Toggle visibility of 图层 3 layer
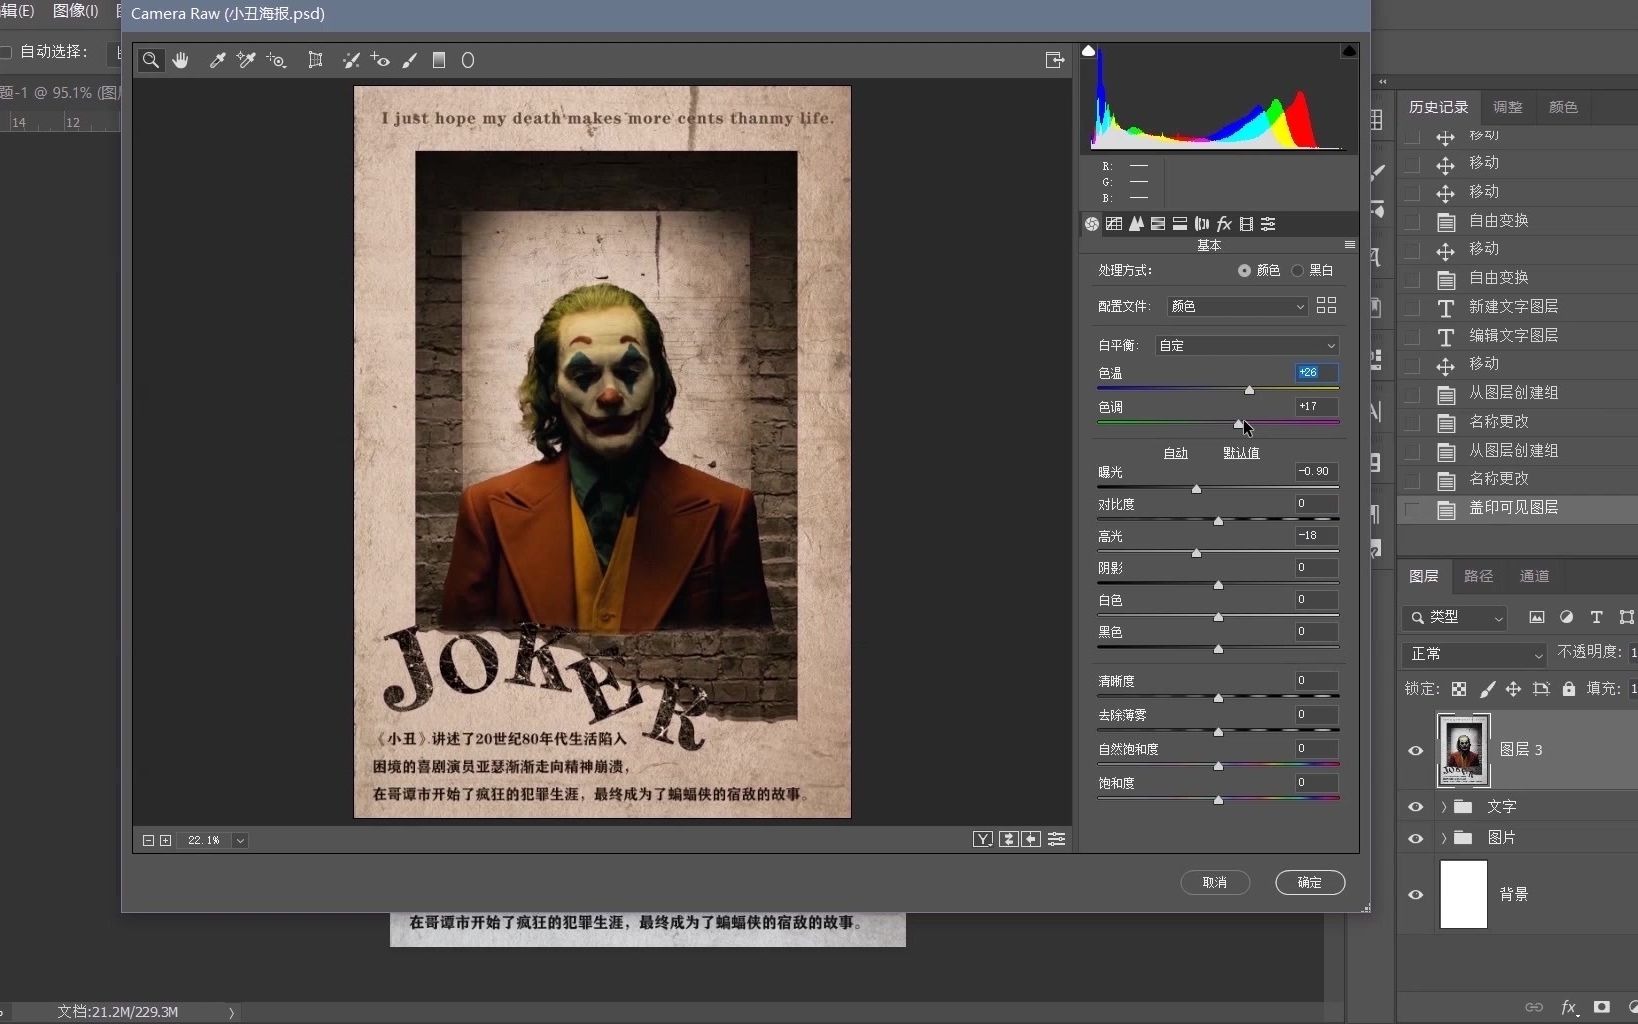This screenshot has width=1638, height=1024. point(1416,751)
